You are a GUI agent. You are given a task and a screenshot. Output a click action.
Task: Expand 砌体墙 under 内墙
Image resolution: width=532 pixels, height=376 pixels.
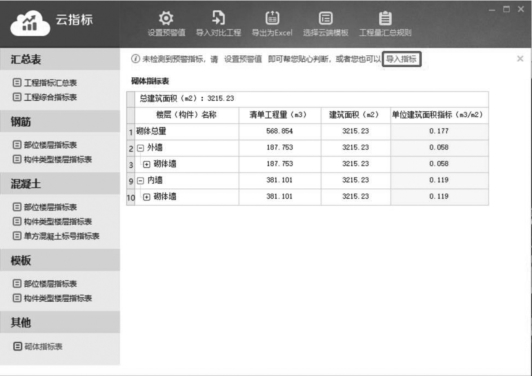click(147, 197)
